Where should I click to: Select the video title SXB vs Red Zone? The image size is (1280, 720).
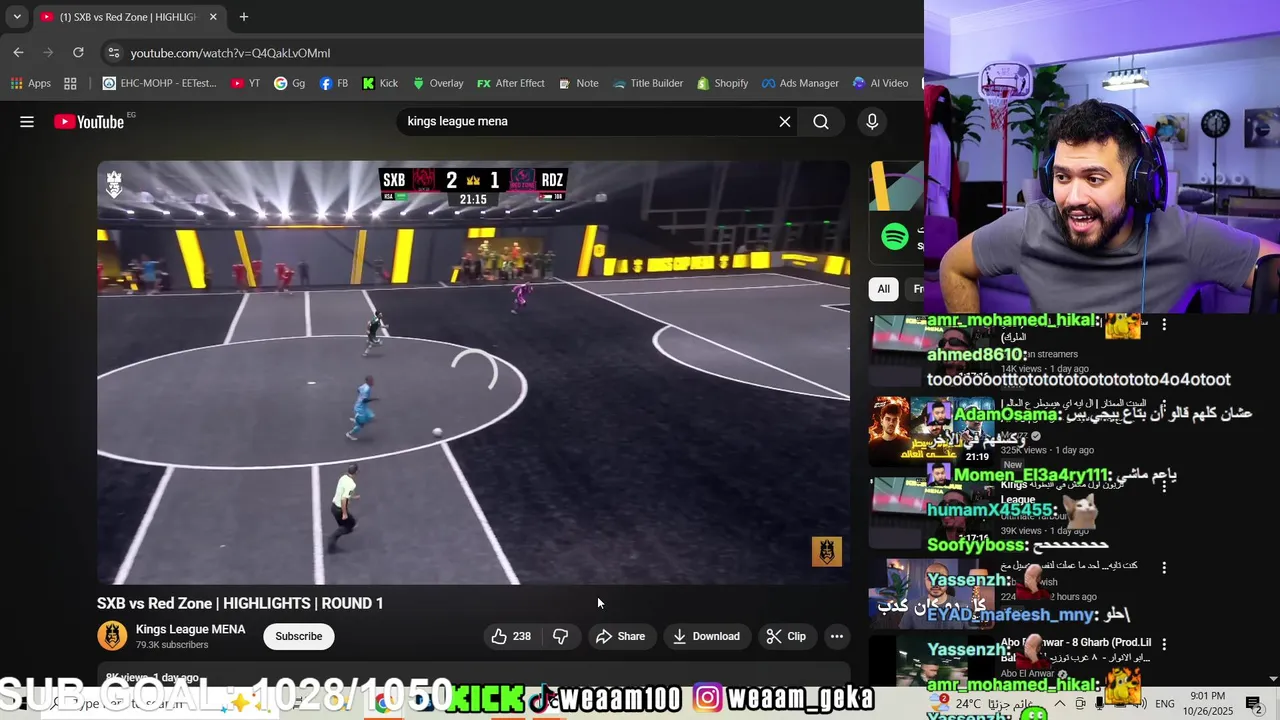pyautogui.click(x=240, y=603)
